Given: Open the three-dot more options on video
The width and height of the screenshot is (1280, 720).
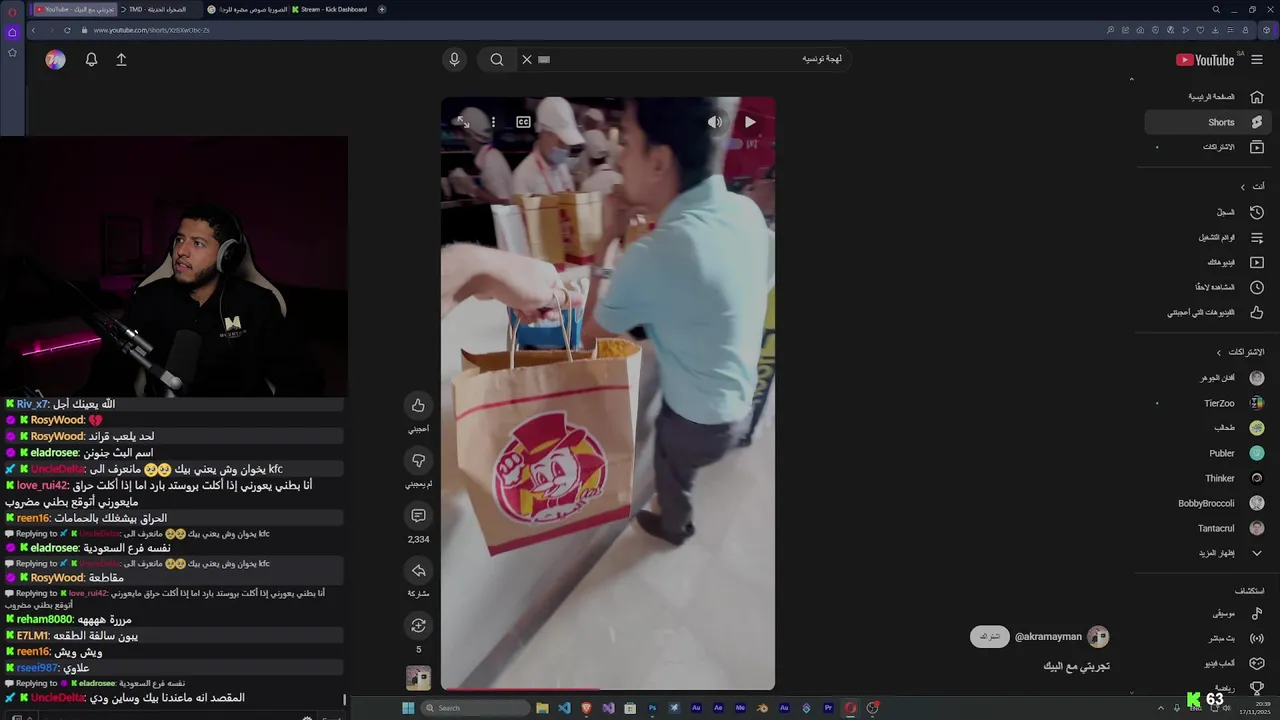Looking at the screenshot, I should [493, 122].
